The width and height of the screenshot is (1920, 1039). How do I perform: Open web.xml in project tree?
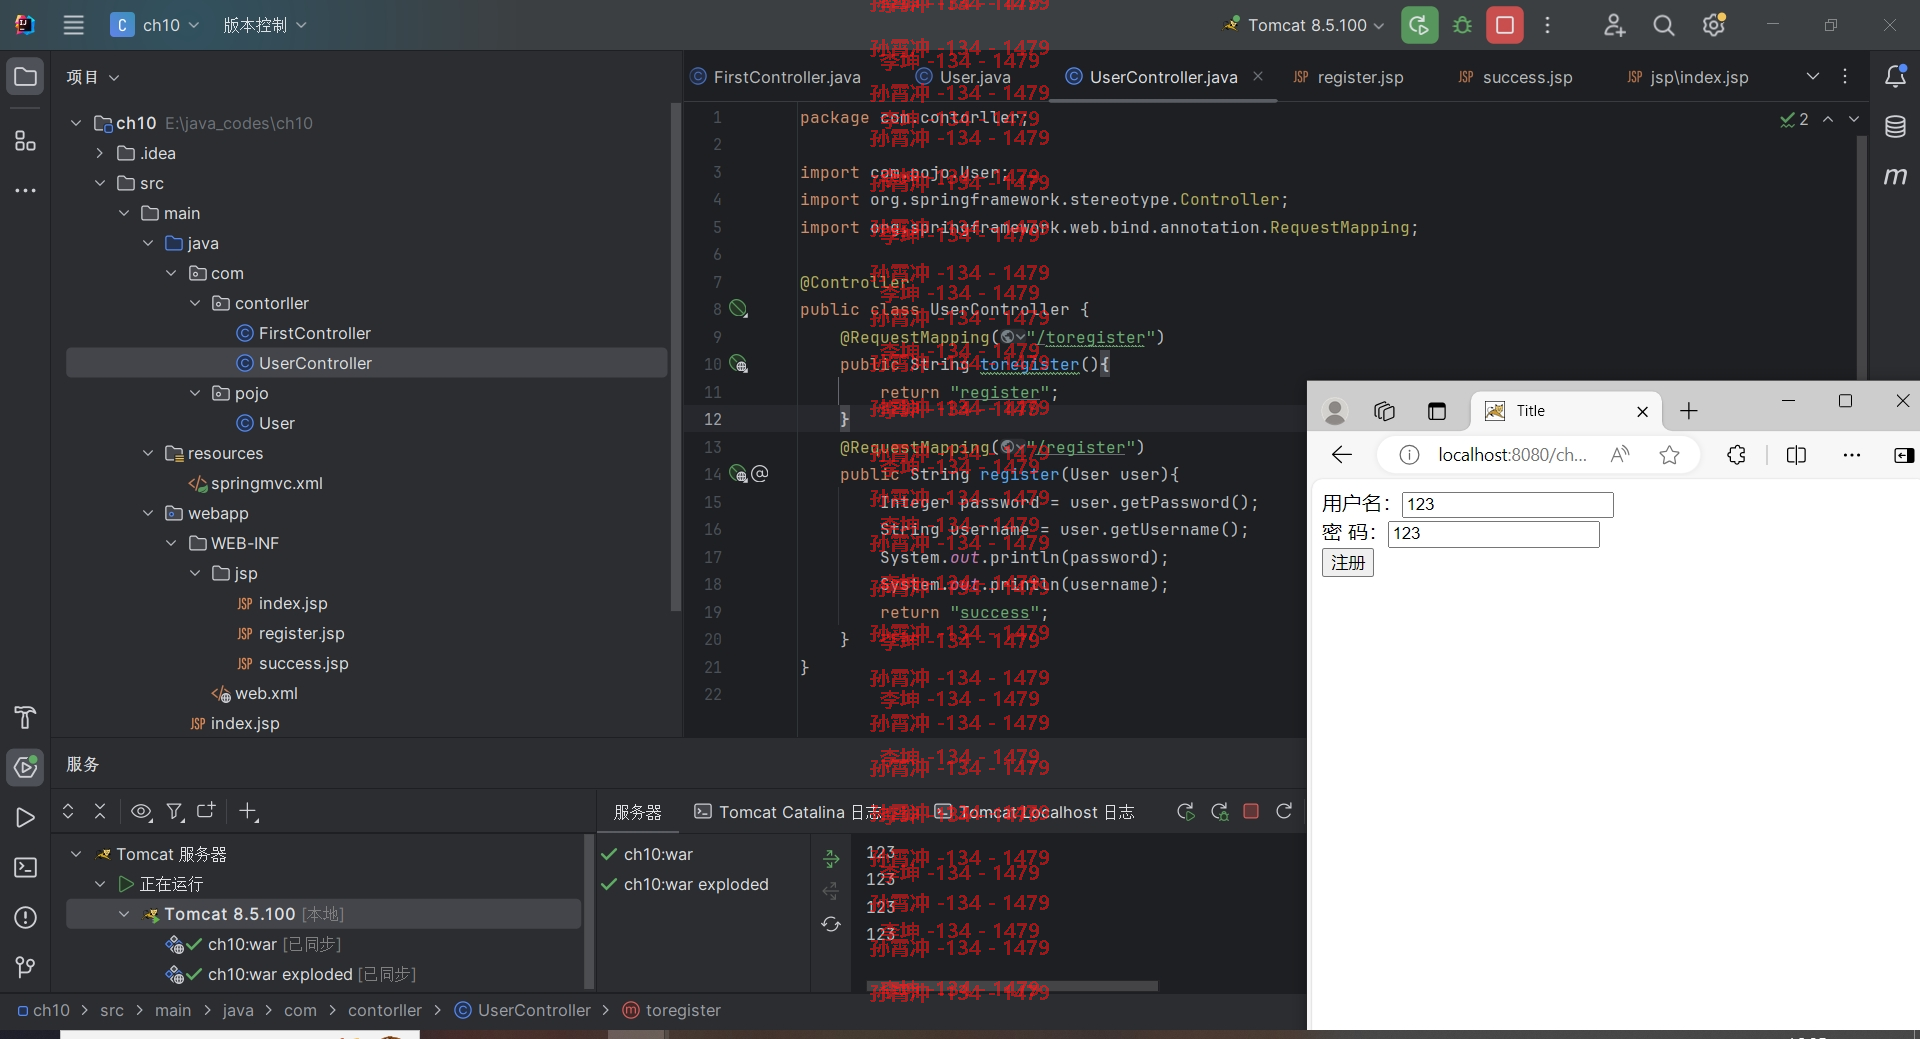254,693
